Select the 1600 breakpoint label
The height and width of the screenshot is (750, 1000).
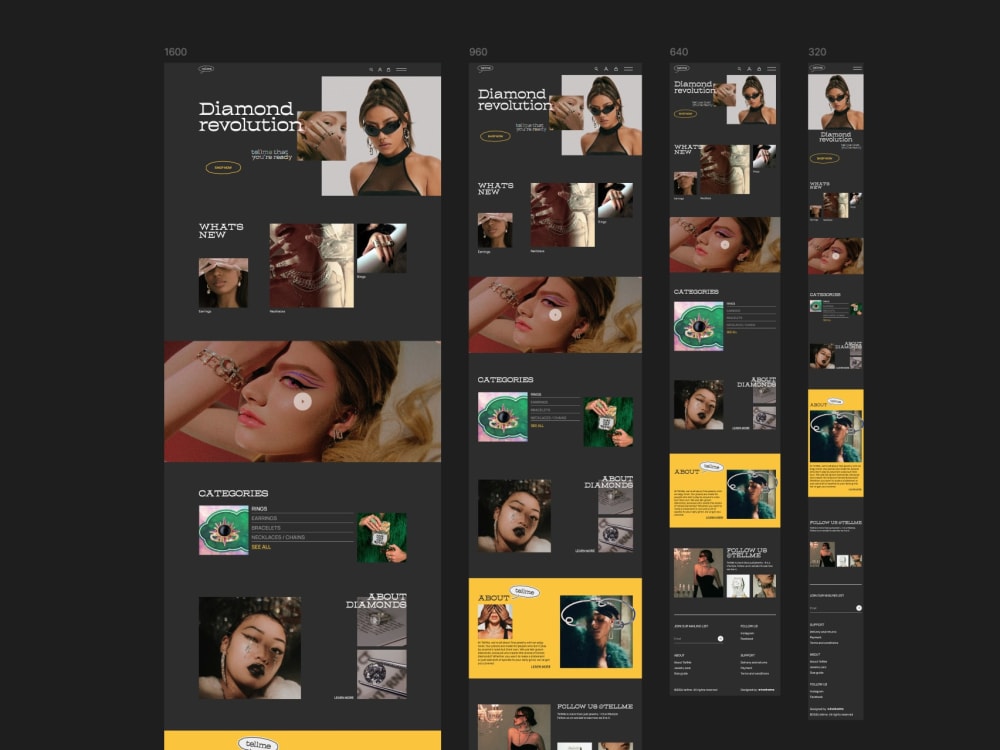[x=175, y=52]
